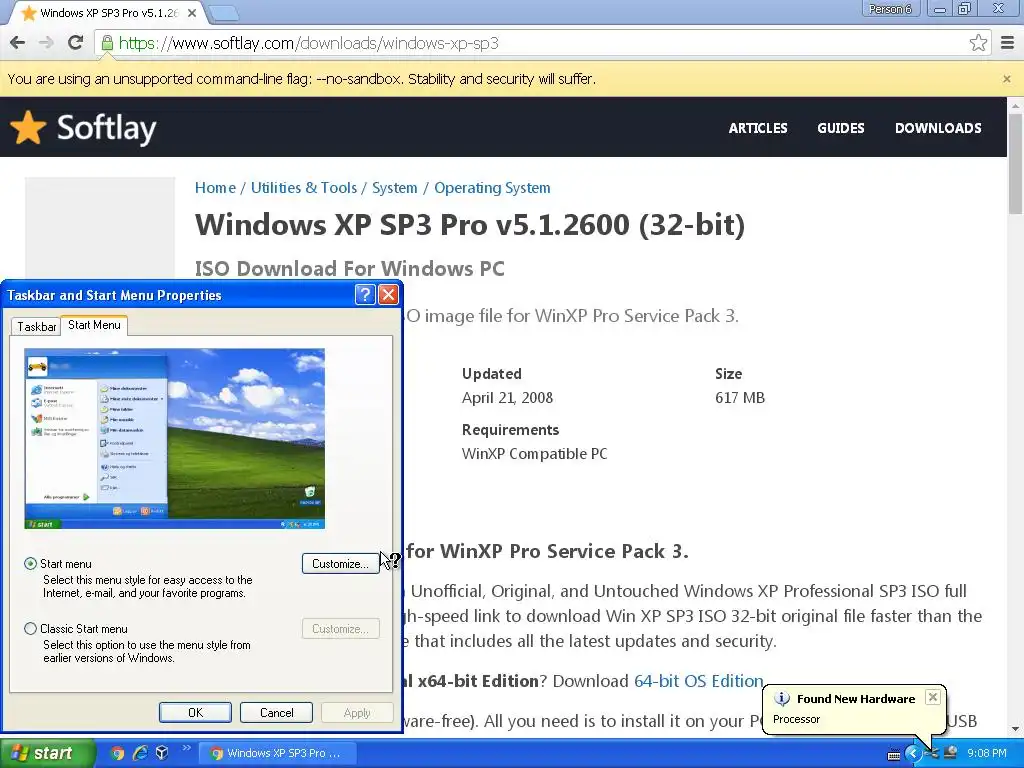Select the Classic Start menu radio option
The height and width of the screenshot is (768, 1024).
tap(30, 629)
